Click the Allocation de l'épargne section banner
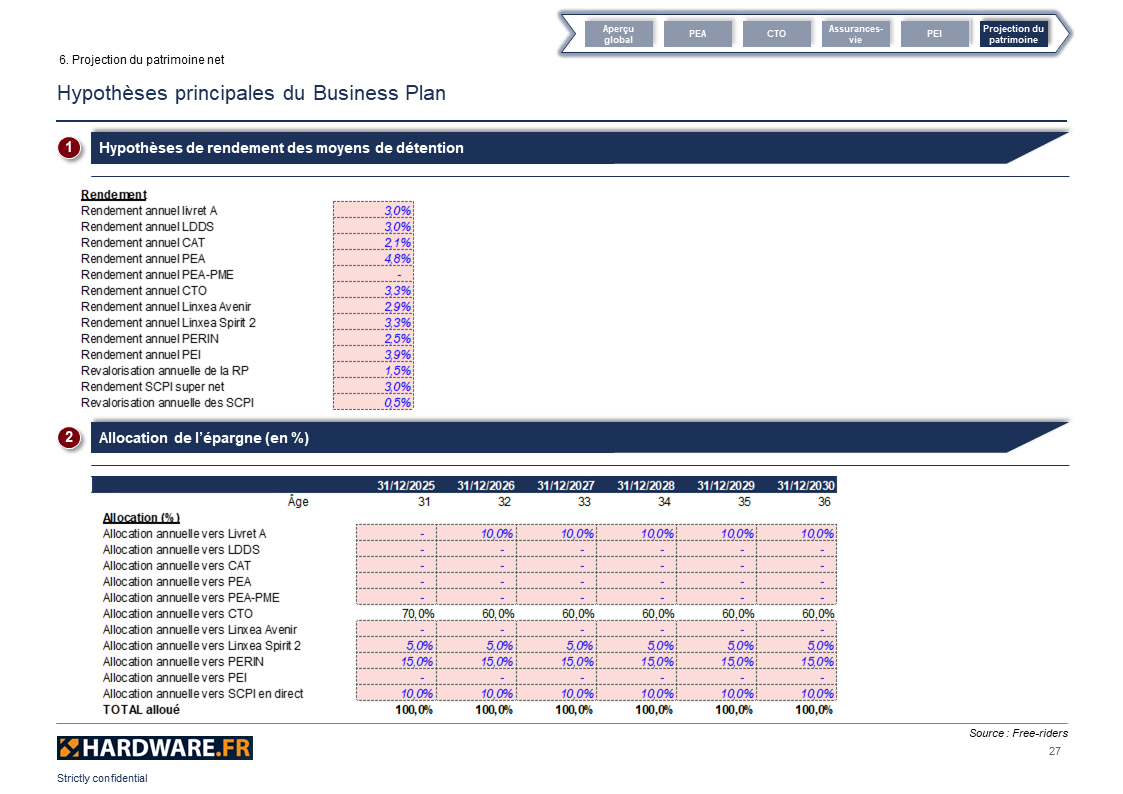 [579, 437]
